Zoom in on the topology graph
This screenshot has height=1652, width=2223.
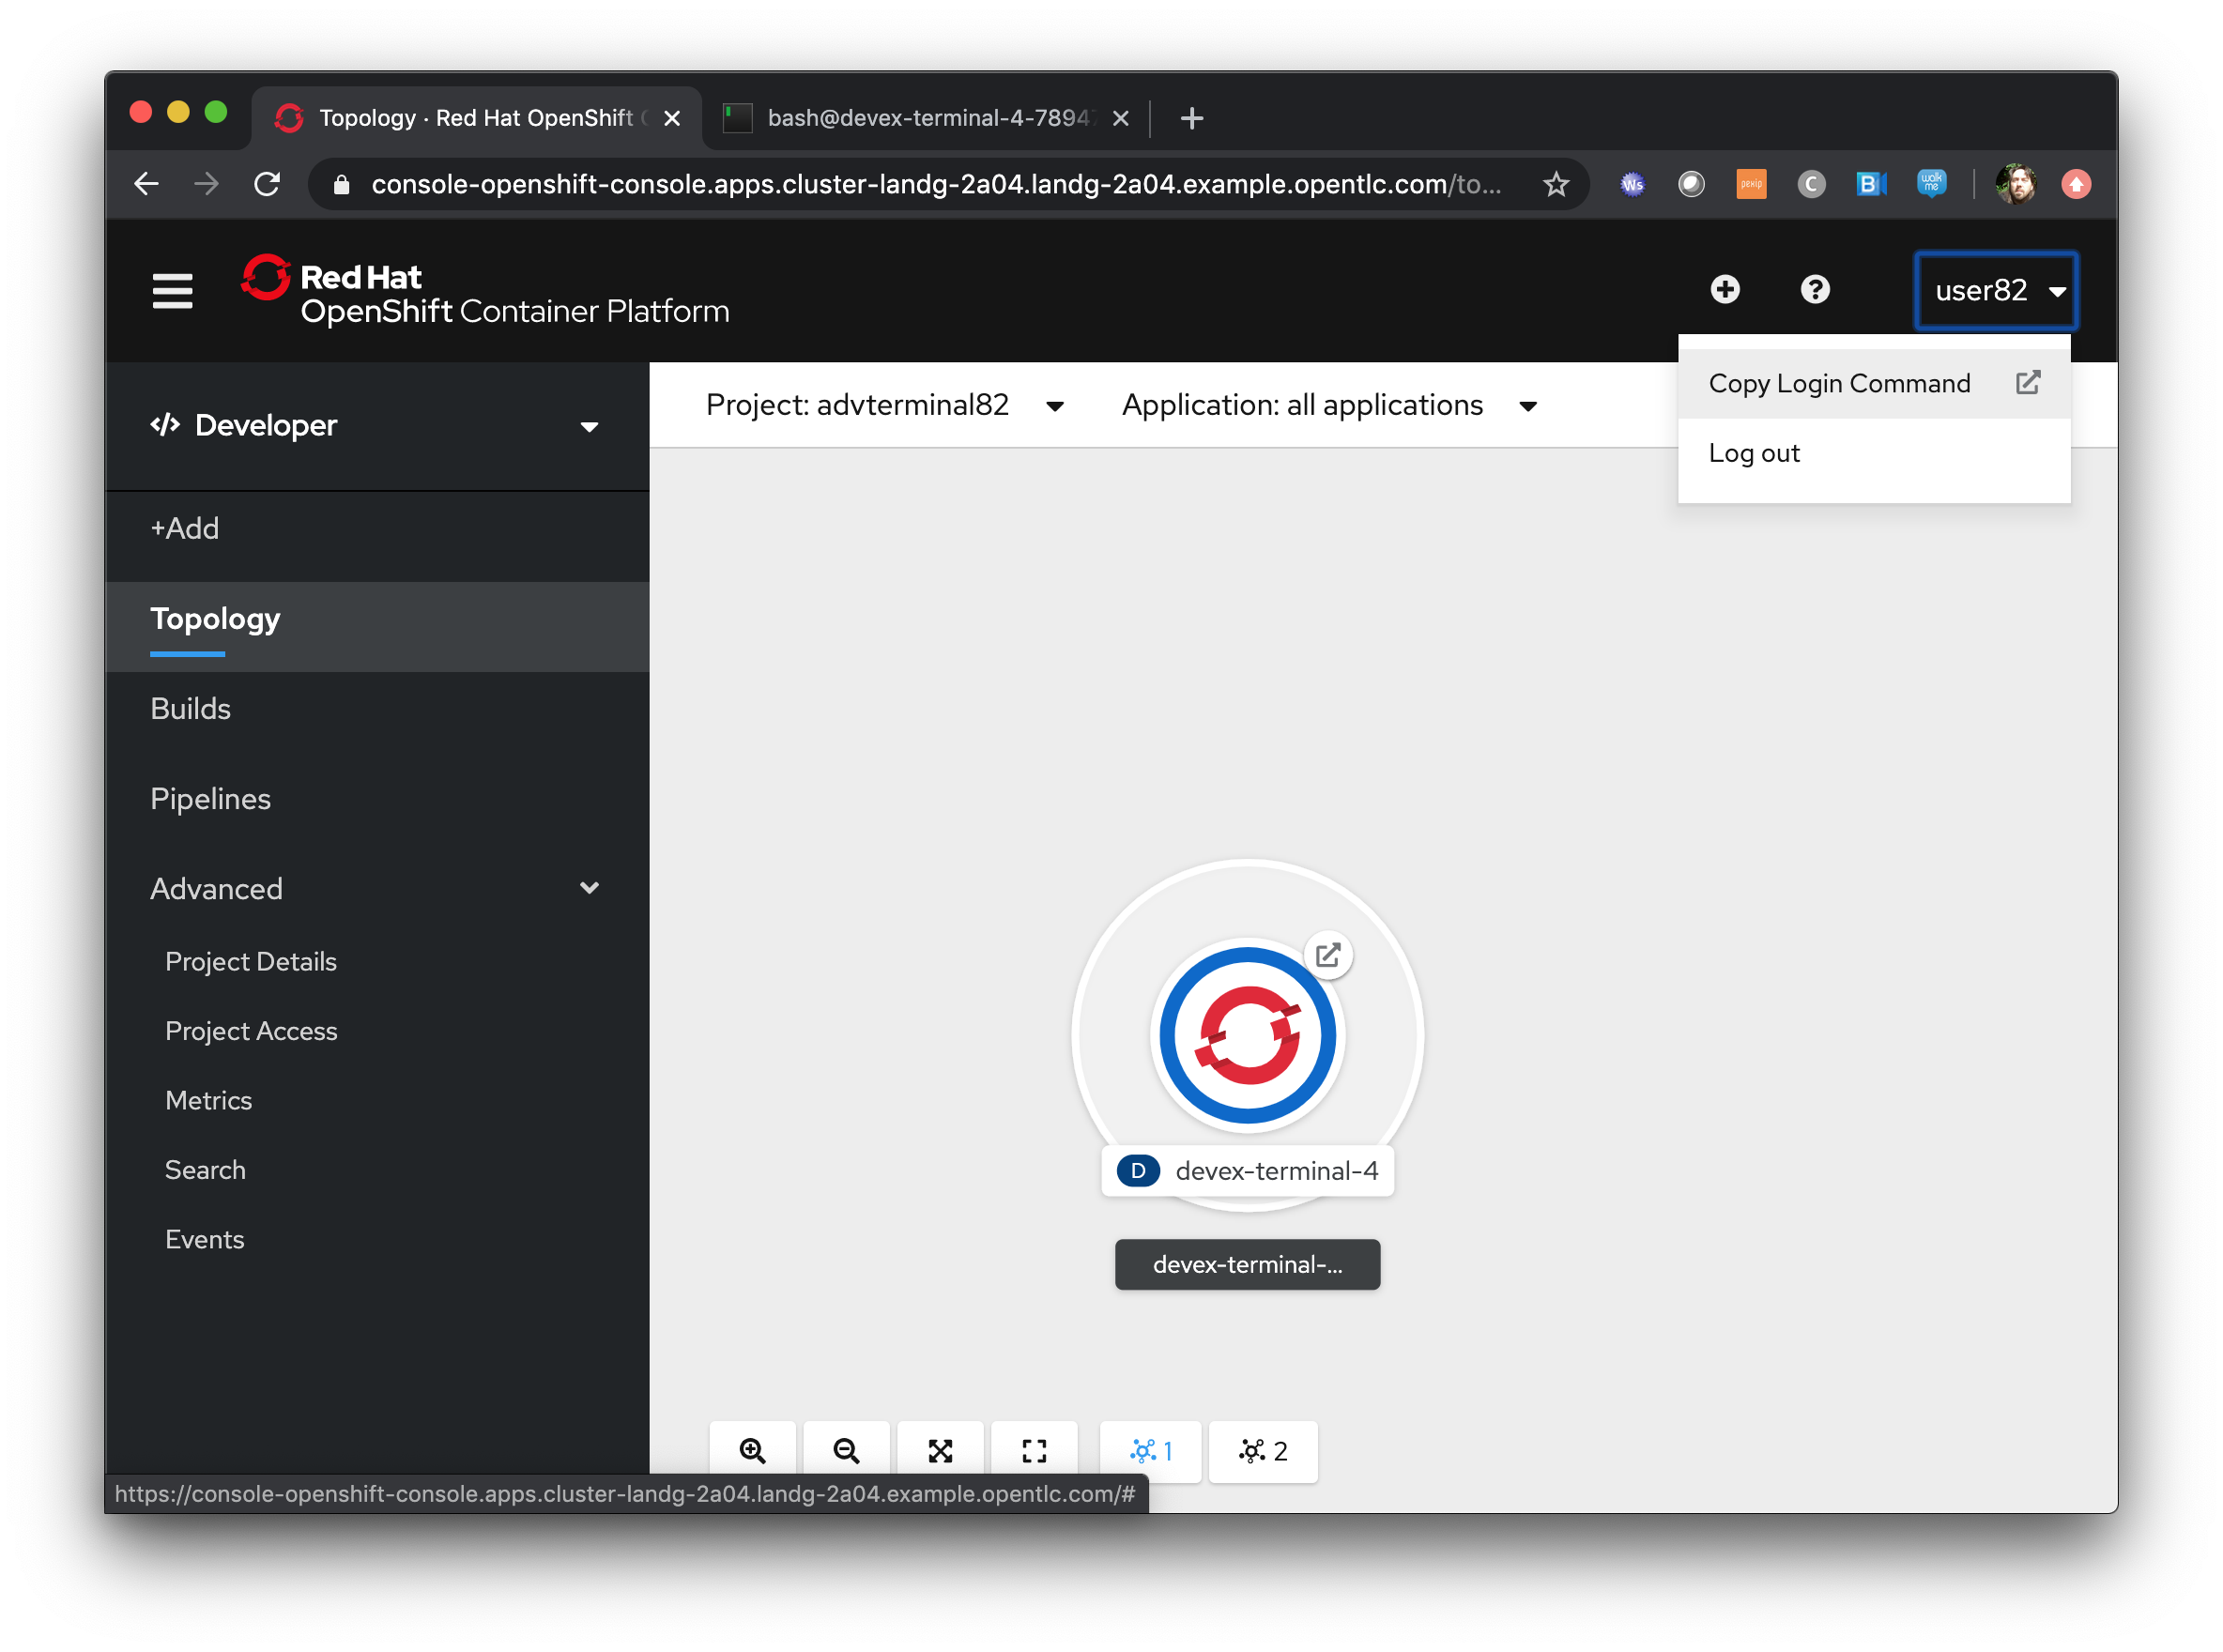(x=752, y=1451)
